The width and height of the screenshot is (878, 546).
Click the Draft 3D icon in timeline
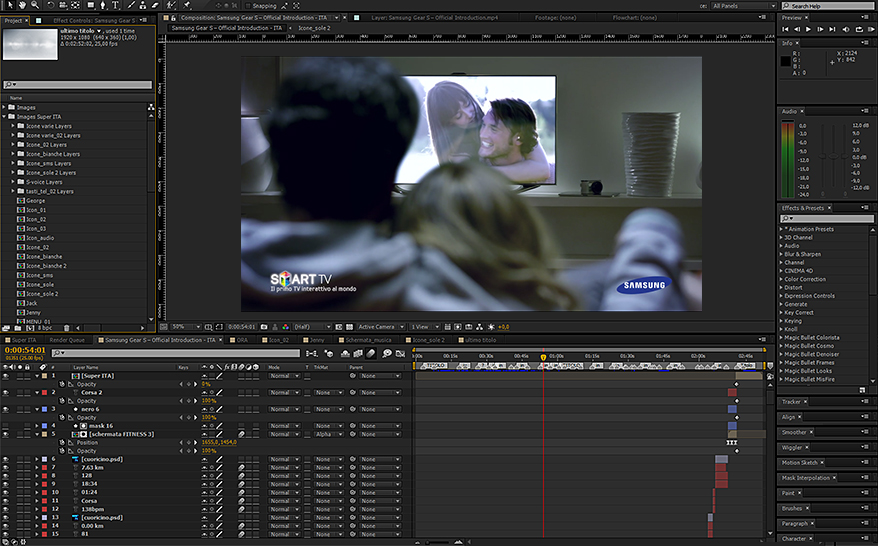[329, 353]
